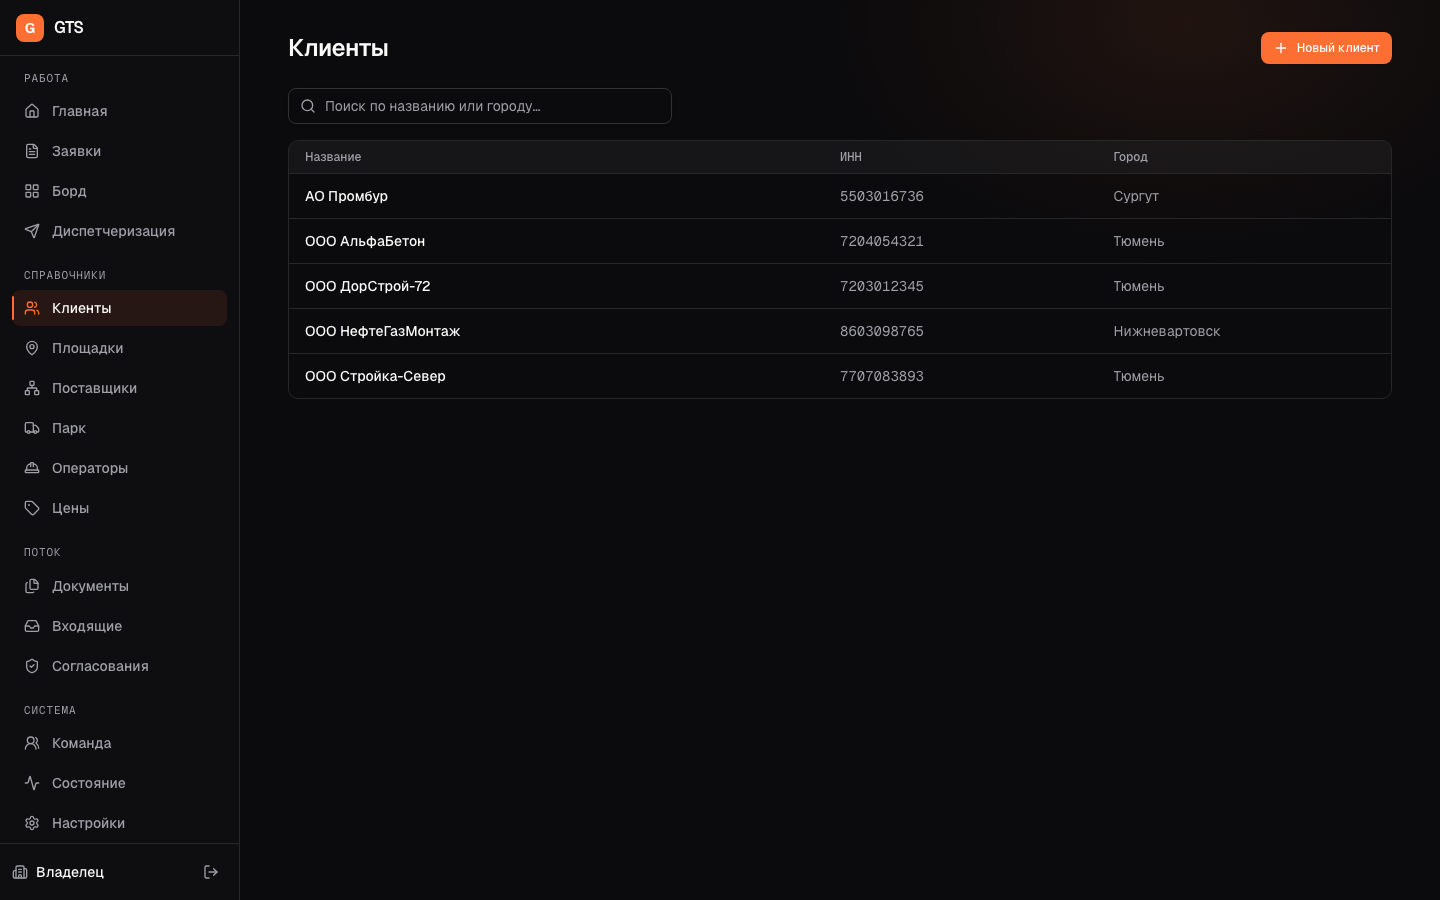Open the Согласования shield icon
The image size is (1440, 900).
coord(32,666)
